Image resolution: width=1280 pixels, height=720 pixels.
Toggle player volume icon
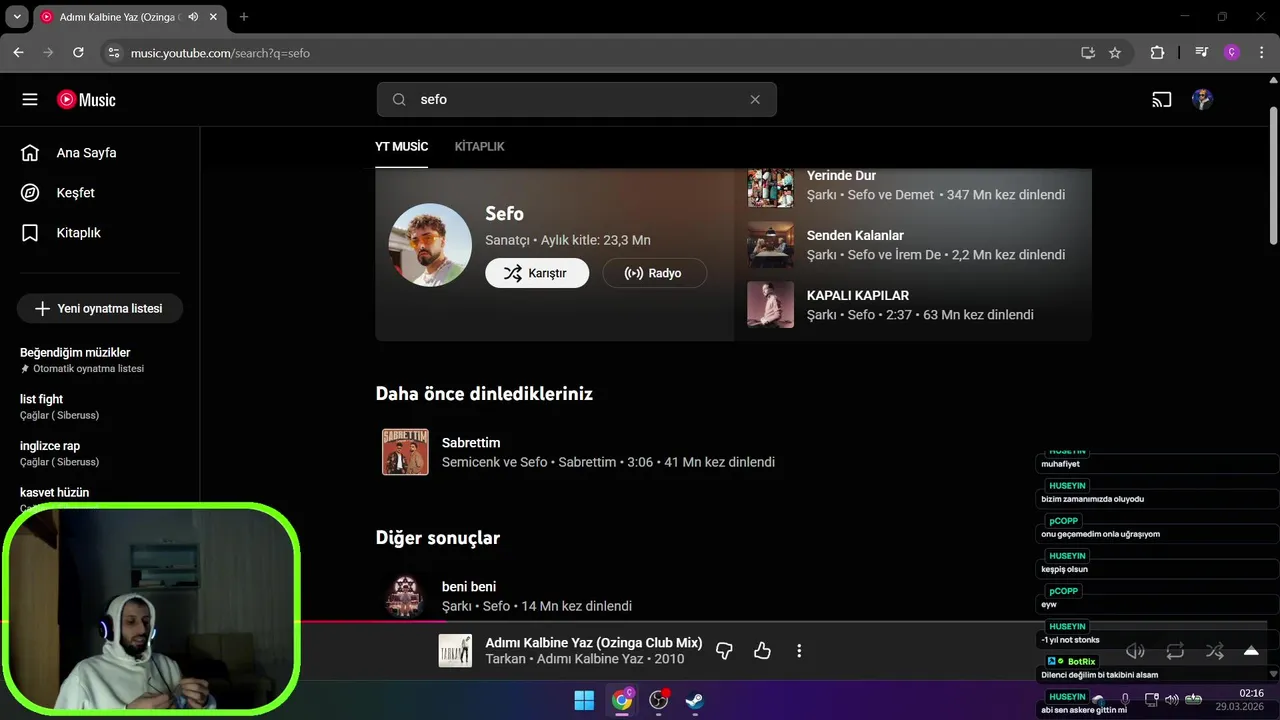point(1135,651)
